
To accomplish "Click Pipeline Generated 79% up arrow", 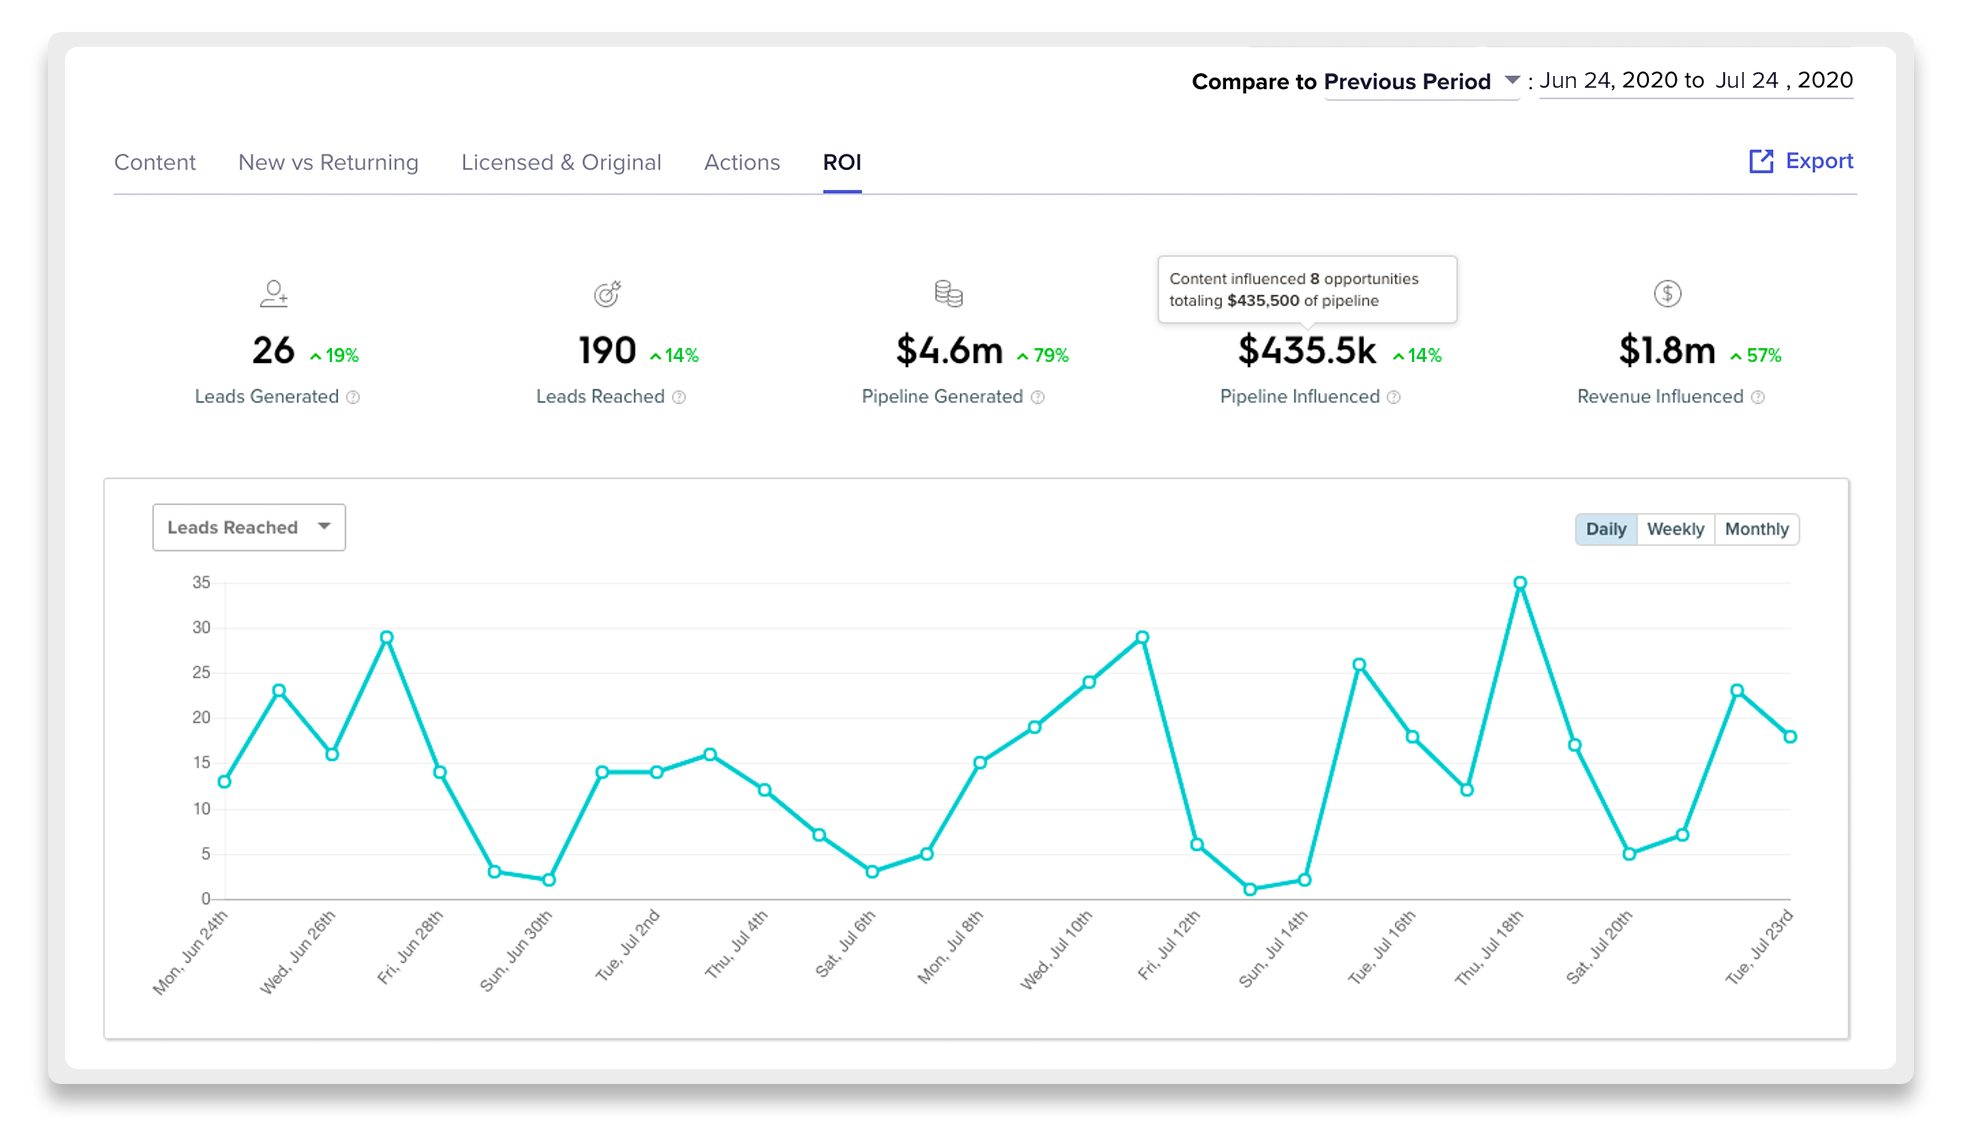I will pos(1023,356).
